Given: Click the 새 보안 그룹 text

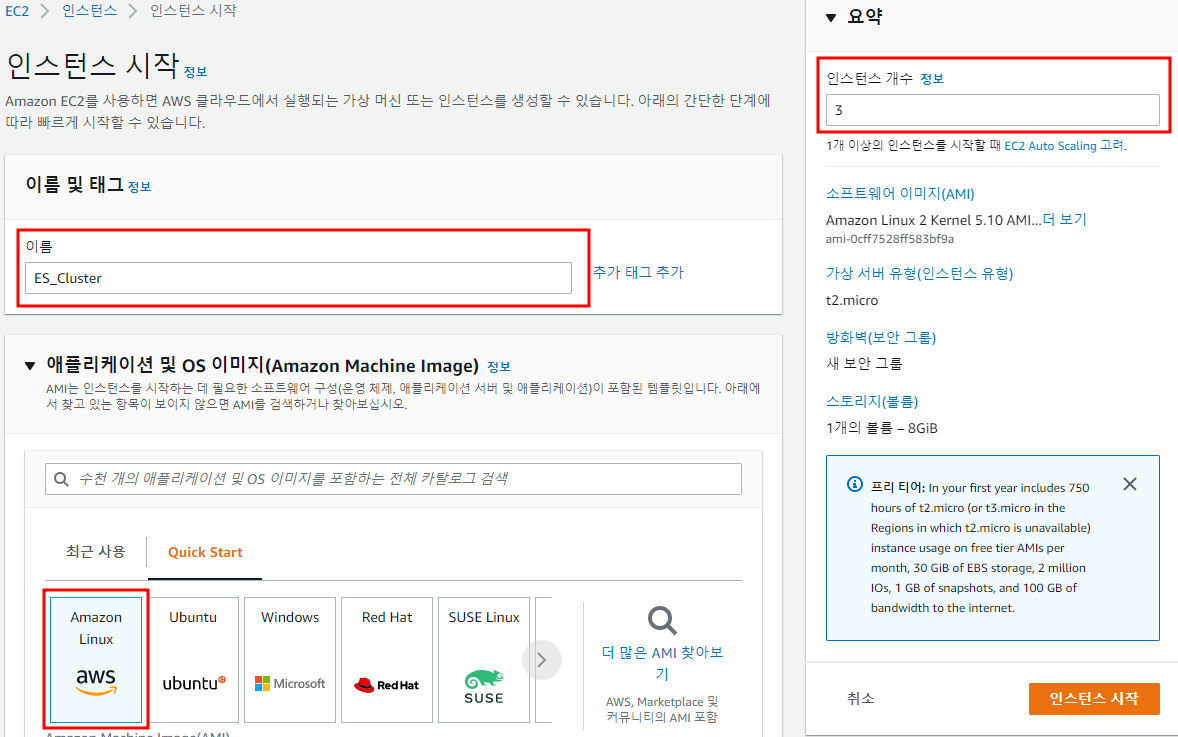Looking at the screenshot, I should point(864,364).
